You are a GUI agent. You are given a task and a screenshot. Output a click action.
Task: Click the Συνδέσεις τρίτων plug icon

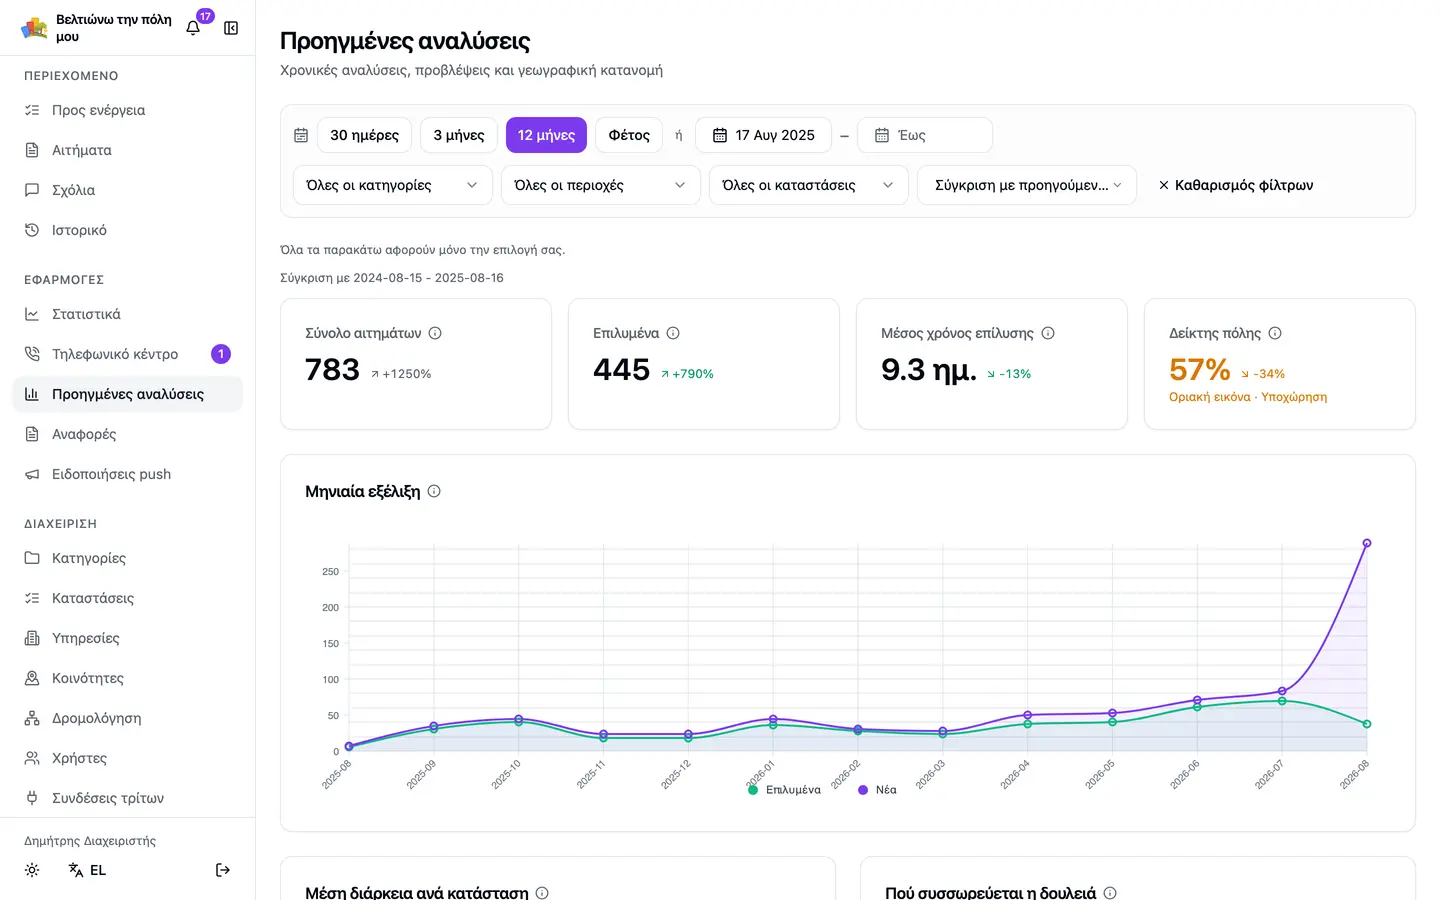pyautogui.click(x=32, y=798)
